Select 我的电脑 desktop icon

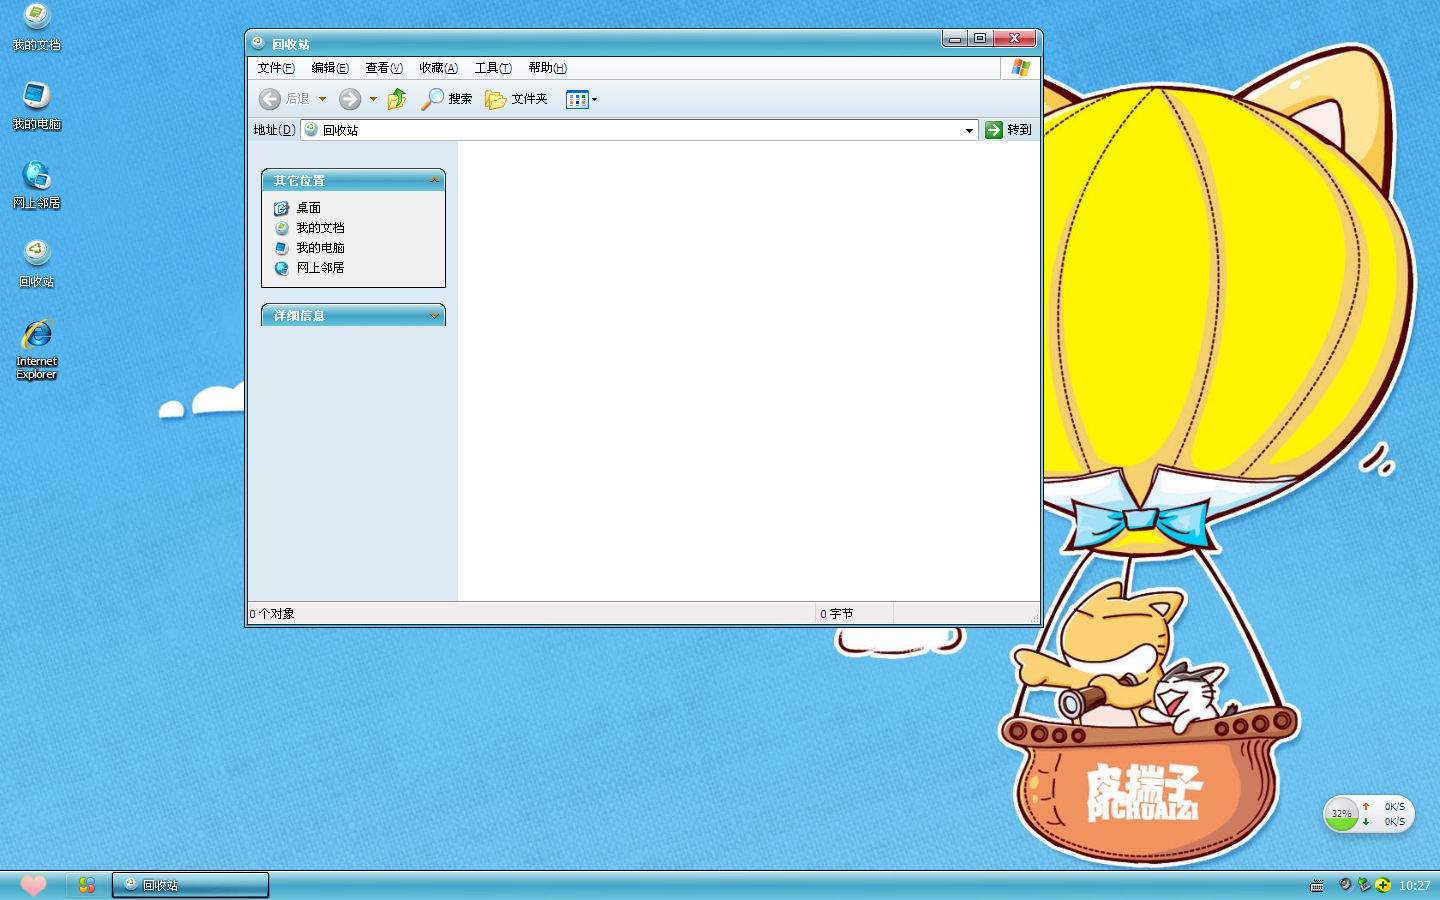point(37,105)
